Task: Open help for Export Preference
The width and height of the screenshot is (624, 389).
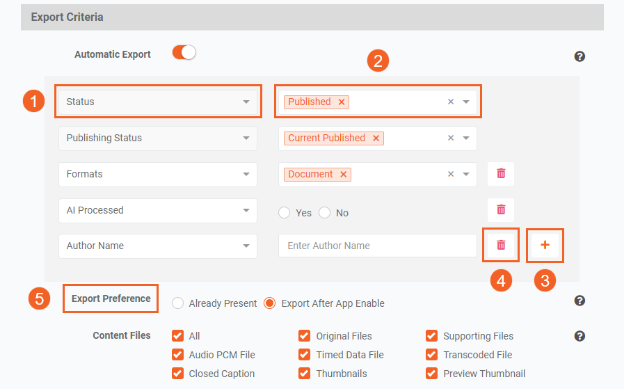Action: pos(579,301)
